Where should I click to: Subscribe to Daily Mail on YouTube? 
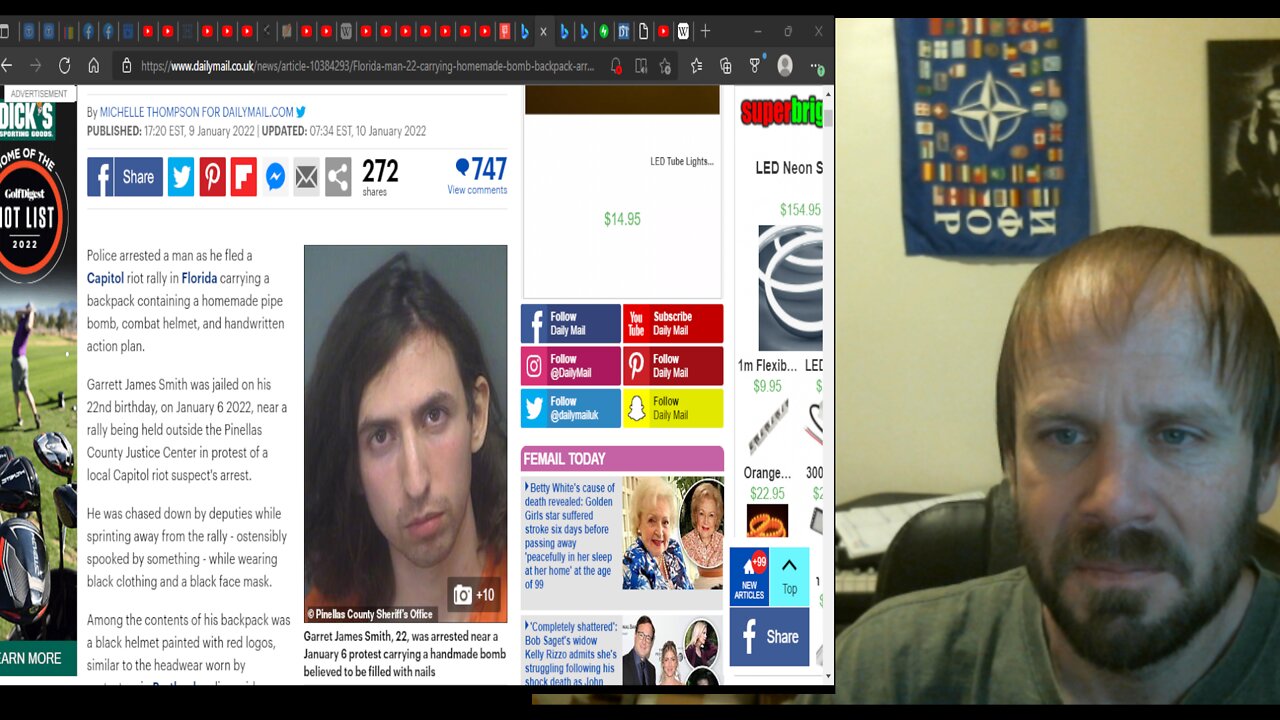pos(673,324)
